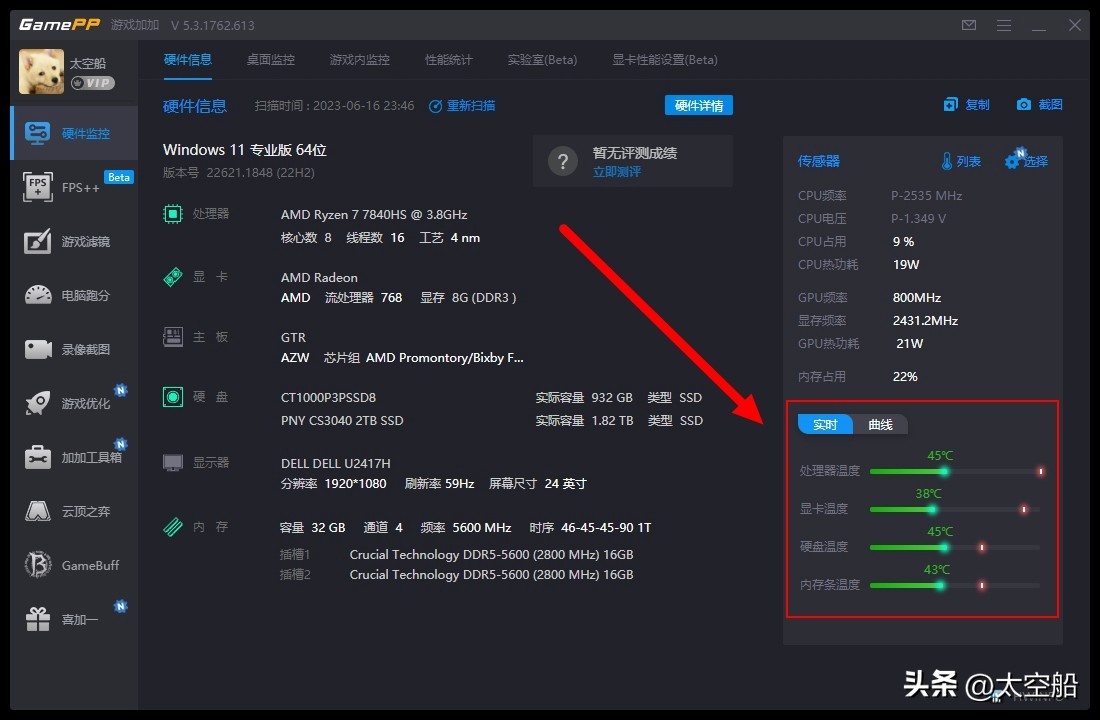
Task: Switch sensors to 曲线 curve view
Action: click(879, 424)
